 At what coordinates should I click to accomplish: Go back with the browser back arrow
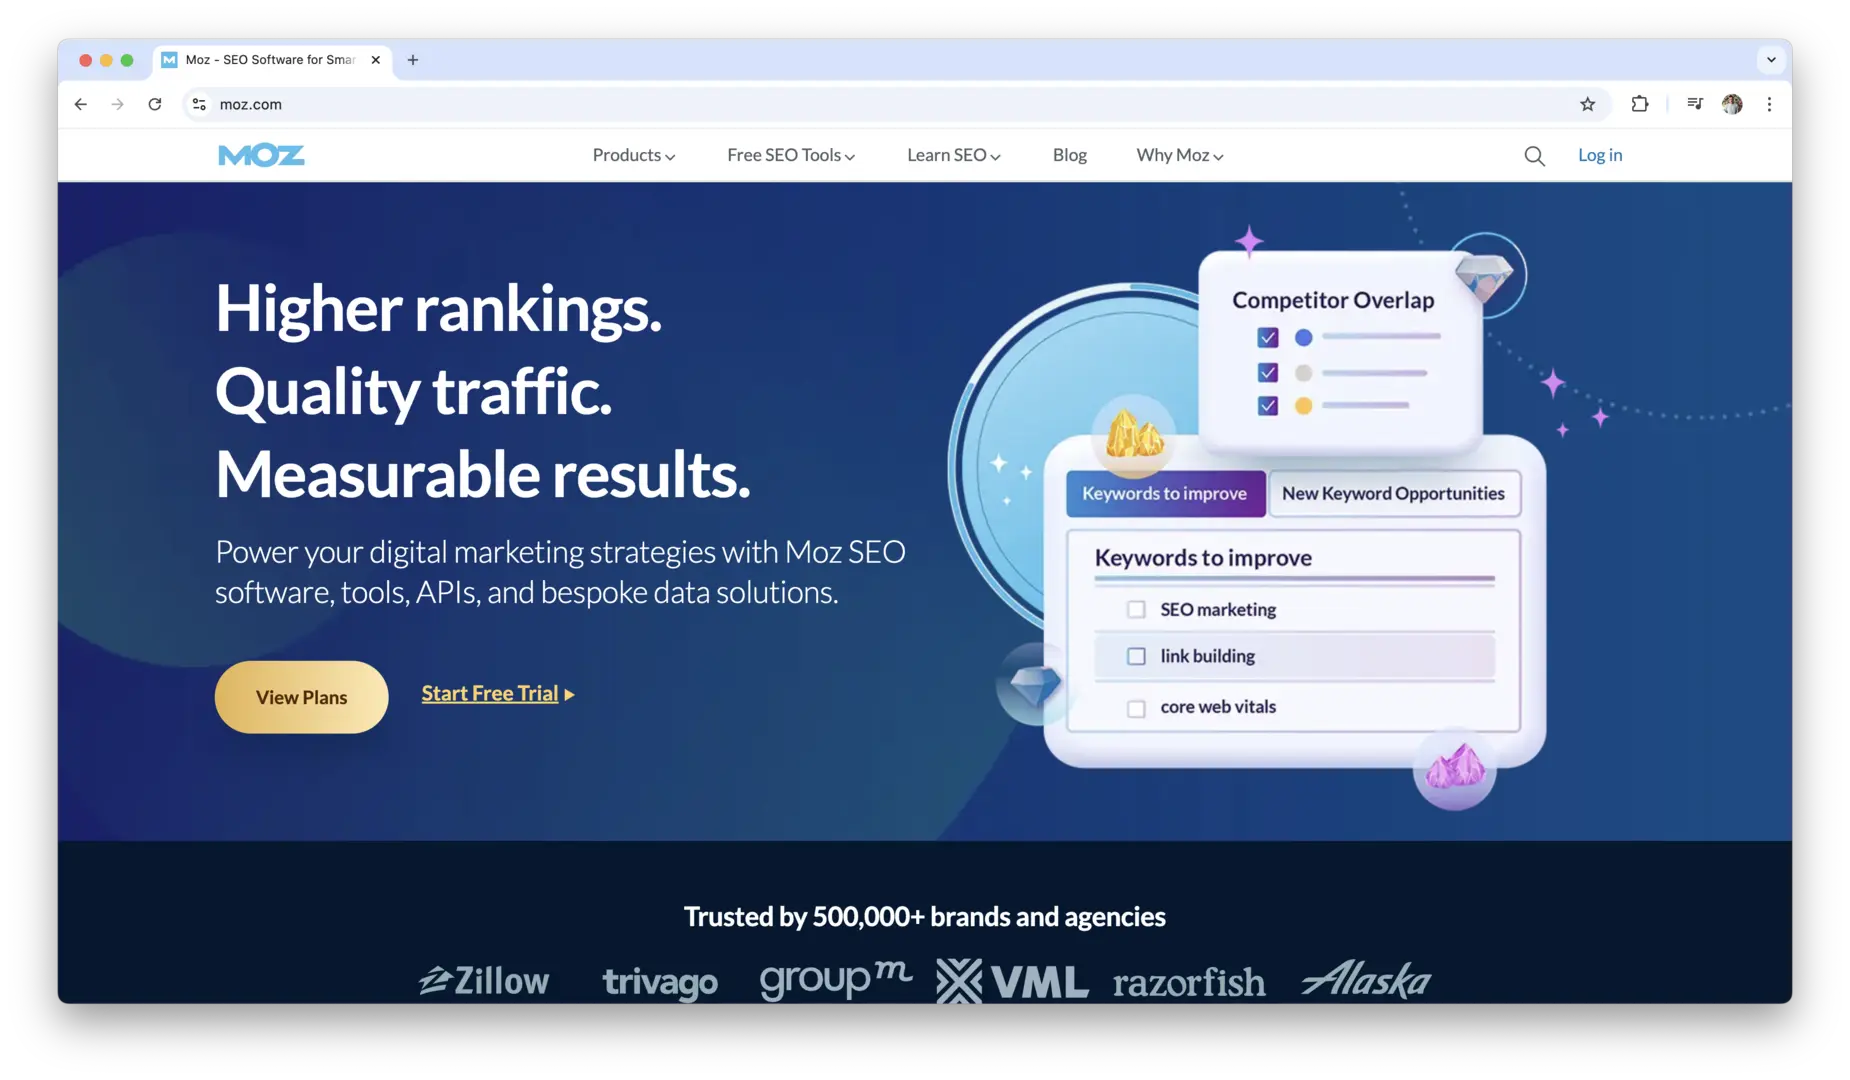pos(81,104)
